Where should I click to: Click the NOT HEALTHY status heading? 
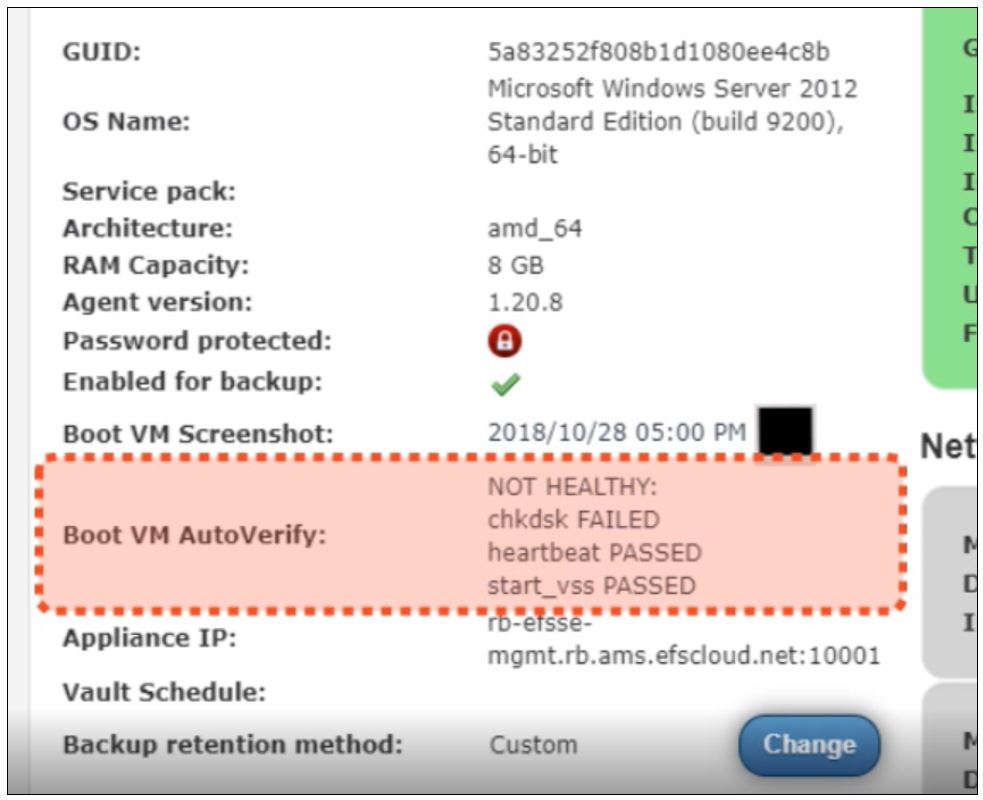pos(572,487)
